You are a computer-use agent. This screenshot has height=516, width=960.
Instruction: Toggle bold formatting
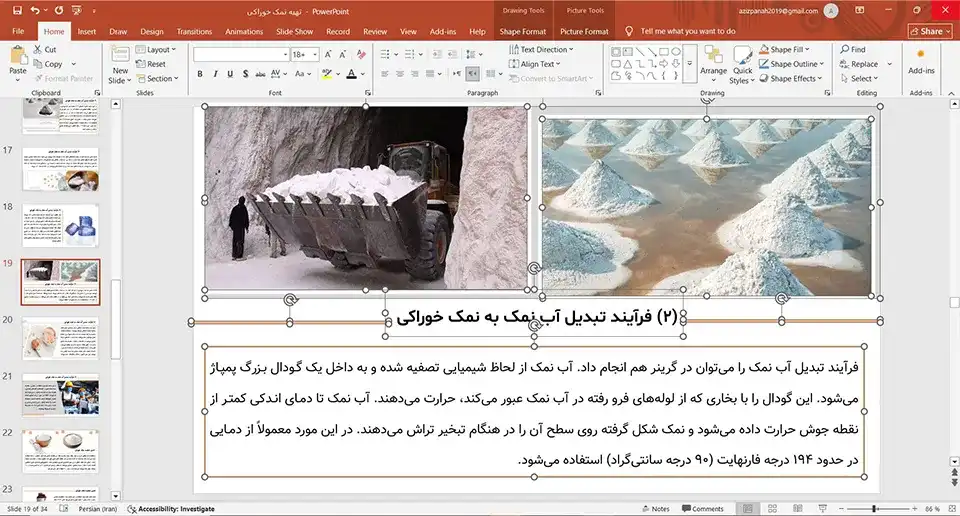200,74
